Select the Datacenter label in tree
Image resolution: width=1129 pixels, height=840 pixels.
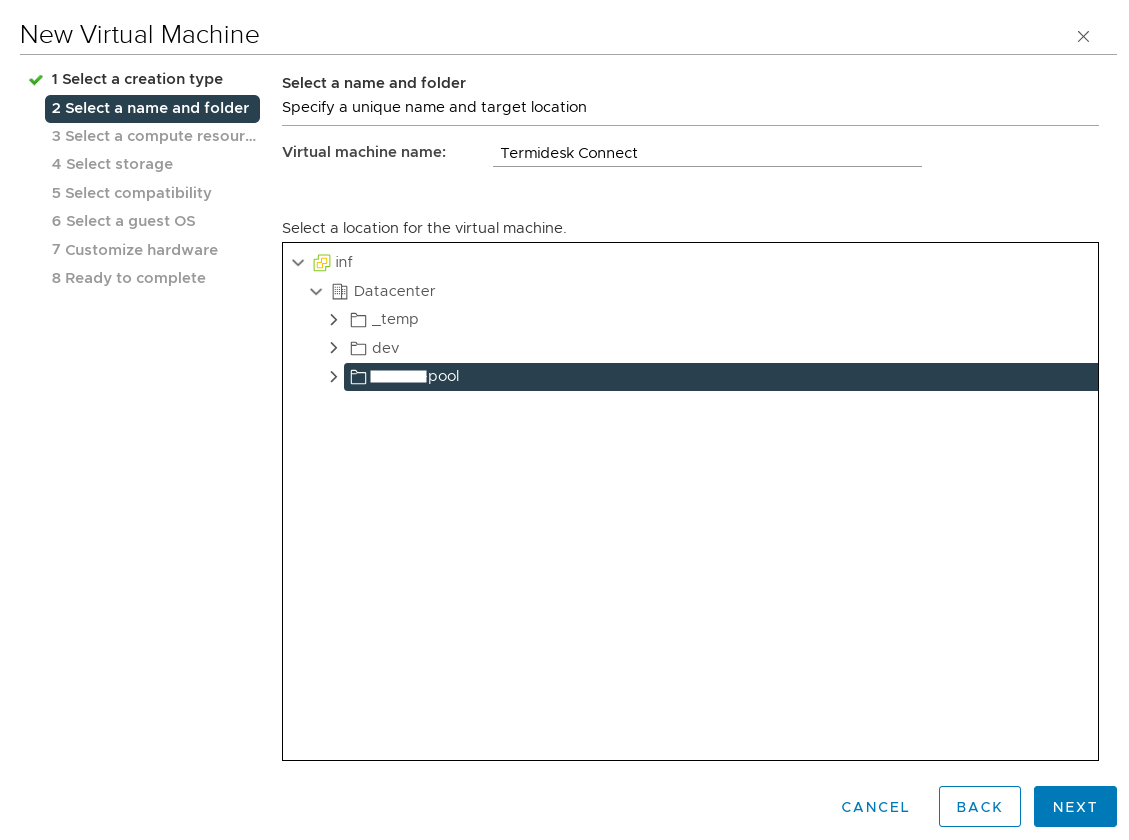(394, 291)
